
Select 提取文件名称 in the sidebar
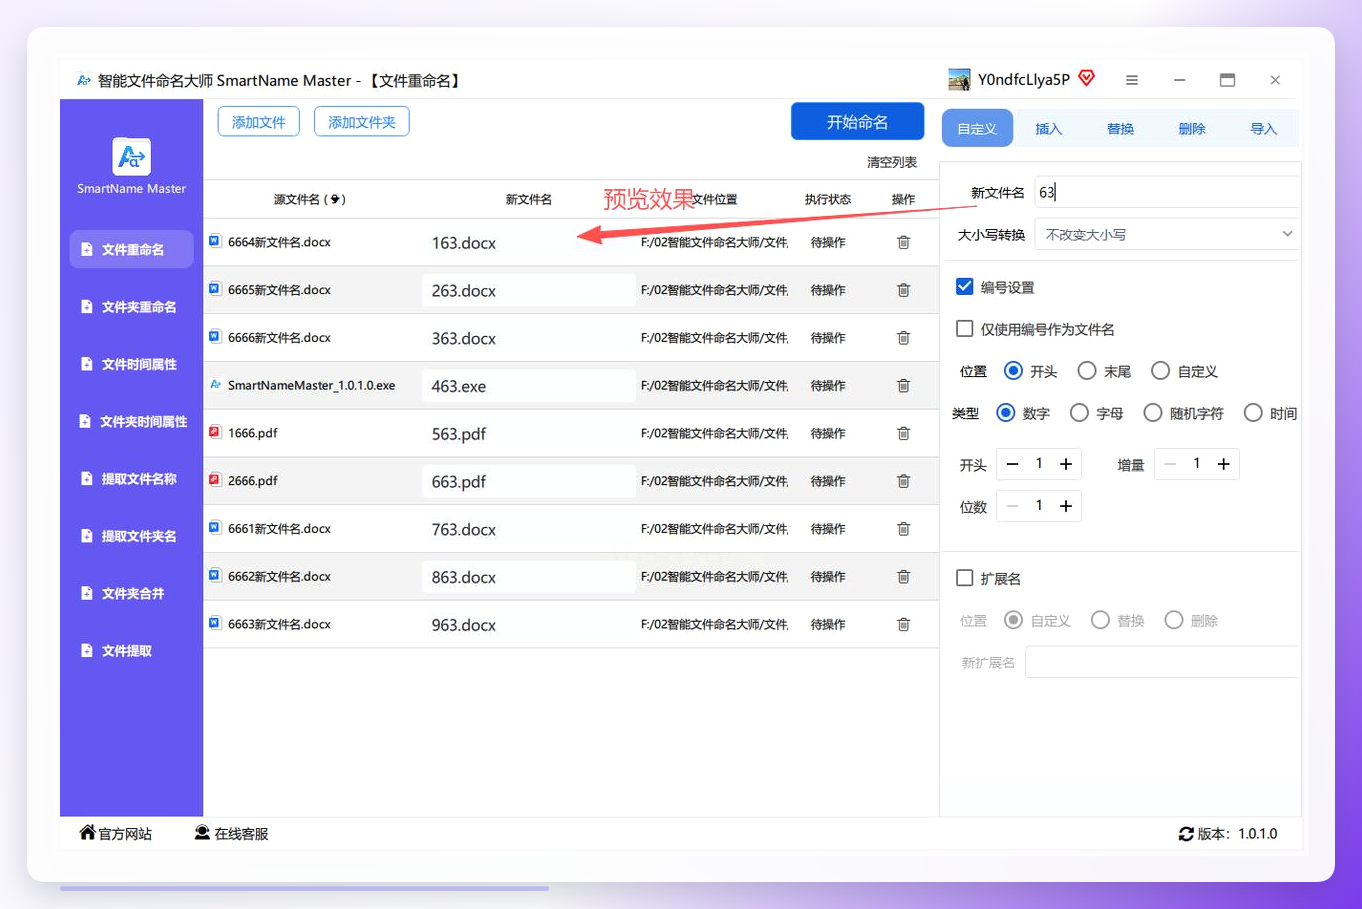[x=131, y=479]
